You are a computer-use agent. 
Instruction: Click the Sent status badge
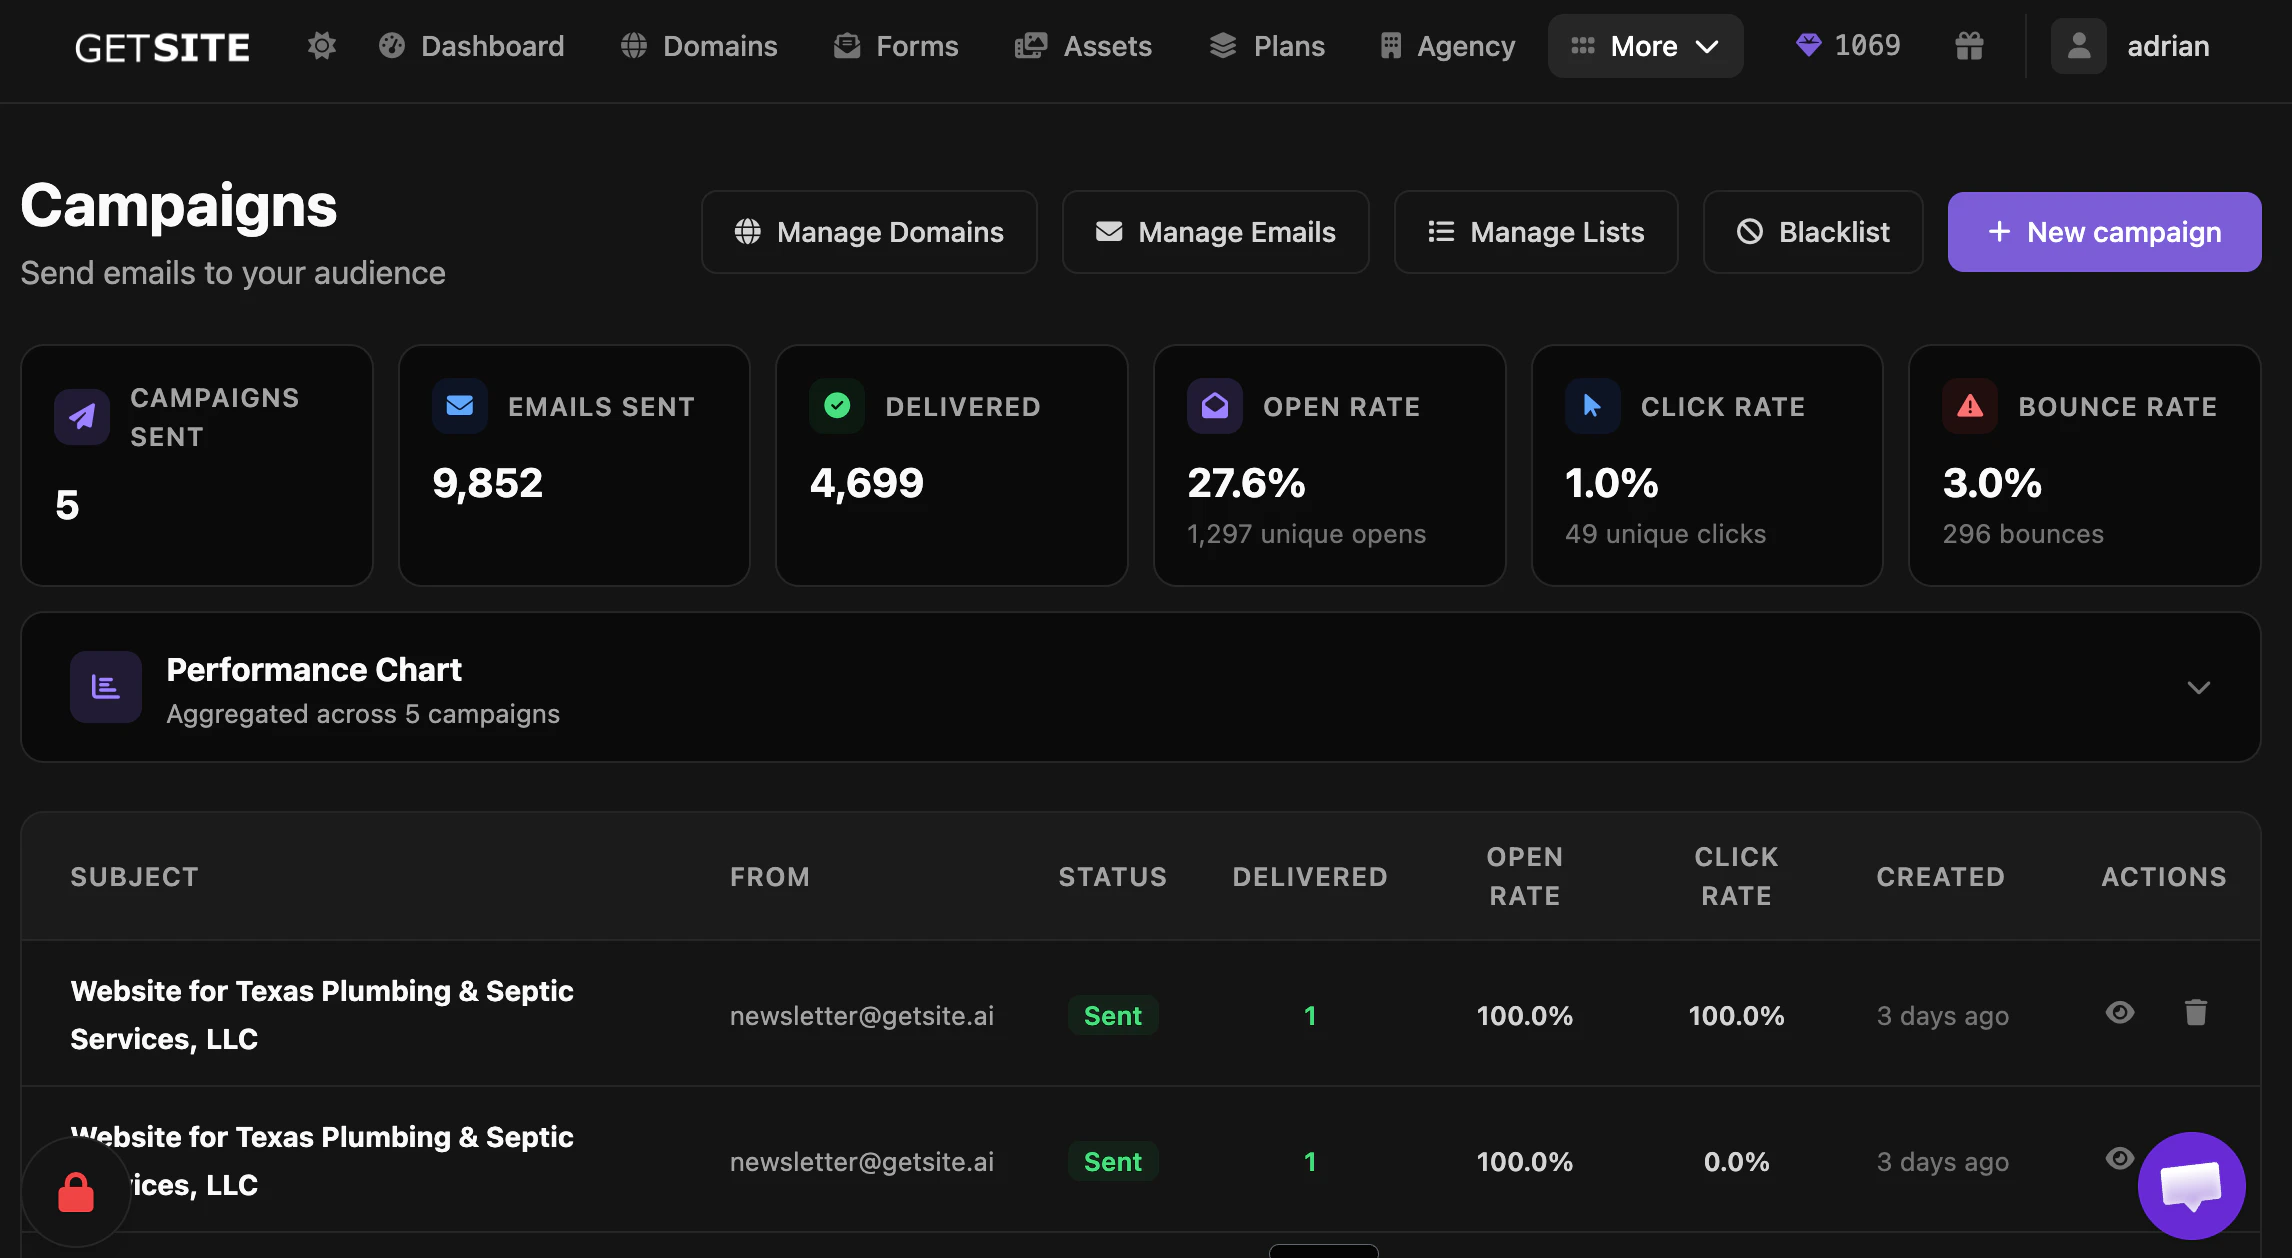(1112, 1015)
